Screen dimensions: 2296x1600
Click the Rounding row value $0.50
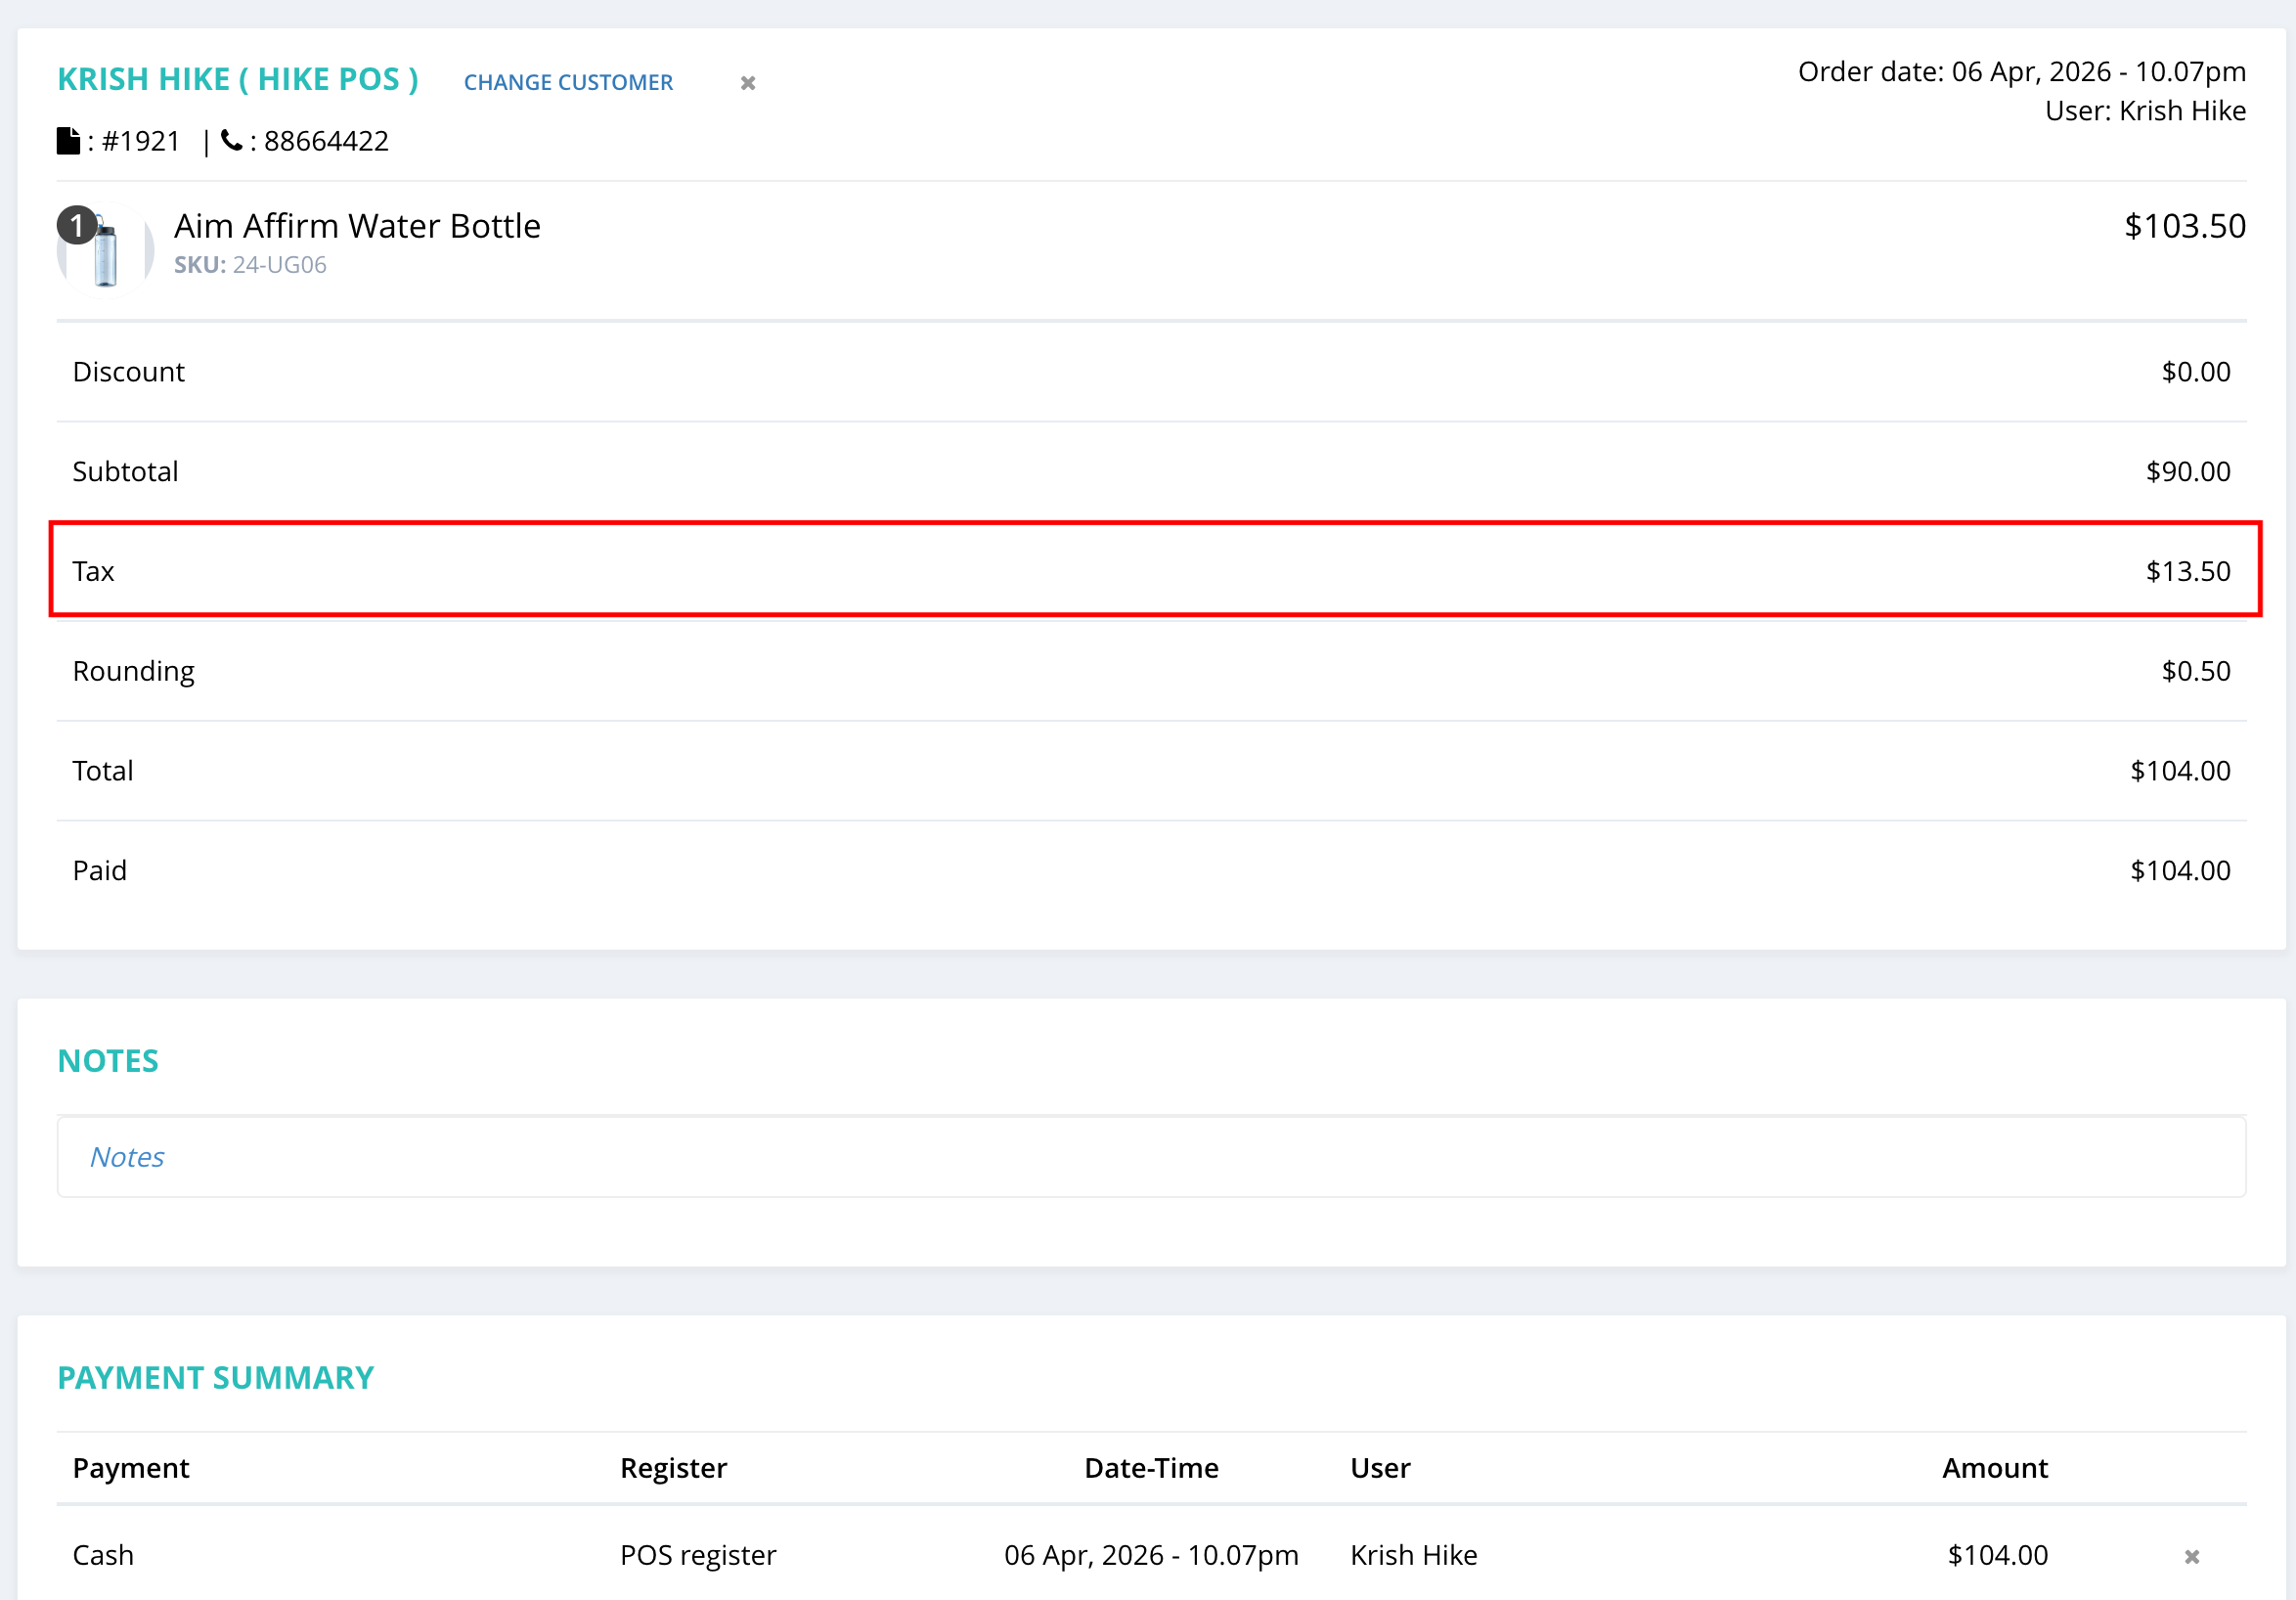point(2195,671)
